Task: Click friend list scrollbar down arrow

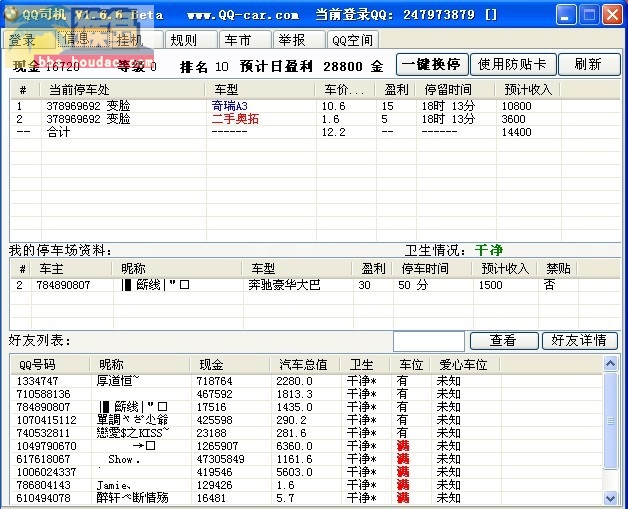Action: pyautogui.click(x=610, y=498)
